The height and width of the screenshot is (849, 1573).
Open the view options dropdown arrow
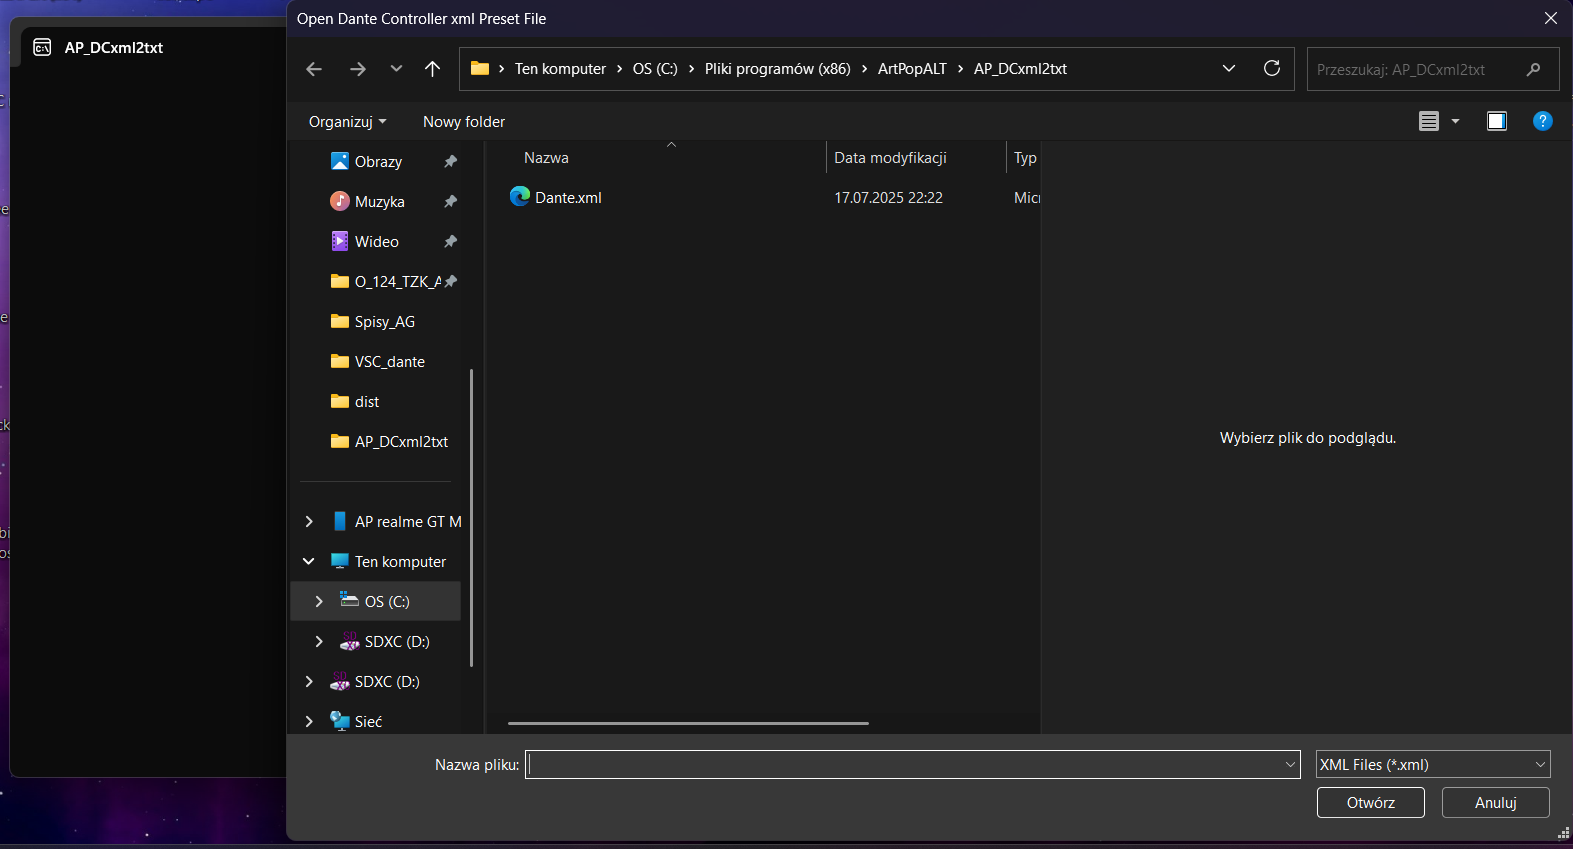tap(1455, 121)
